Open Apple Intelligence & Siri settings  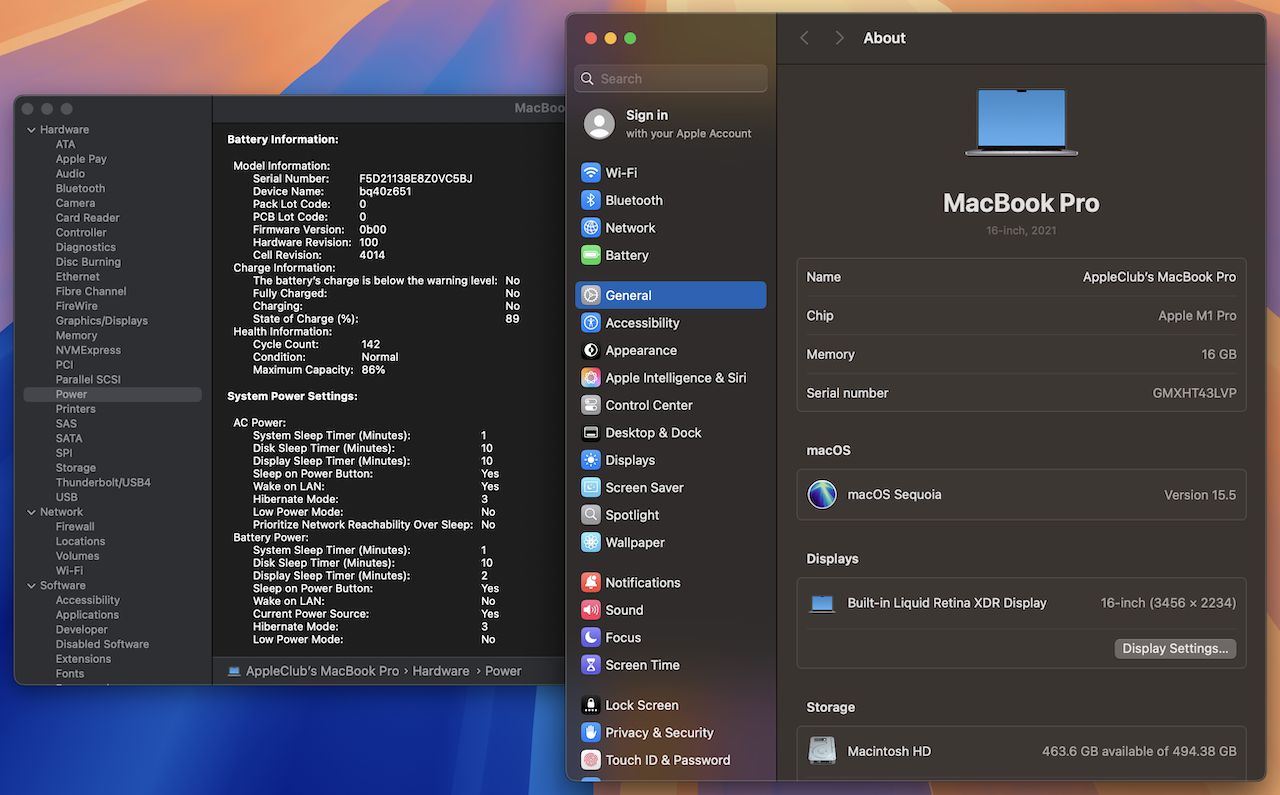coord(671,378)
